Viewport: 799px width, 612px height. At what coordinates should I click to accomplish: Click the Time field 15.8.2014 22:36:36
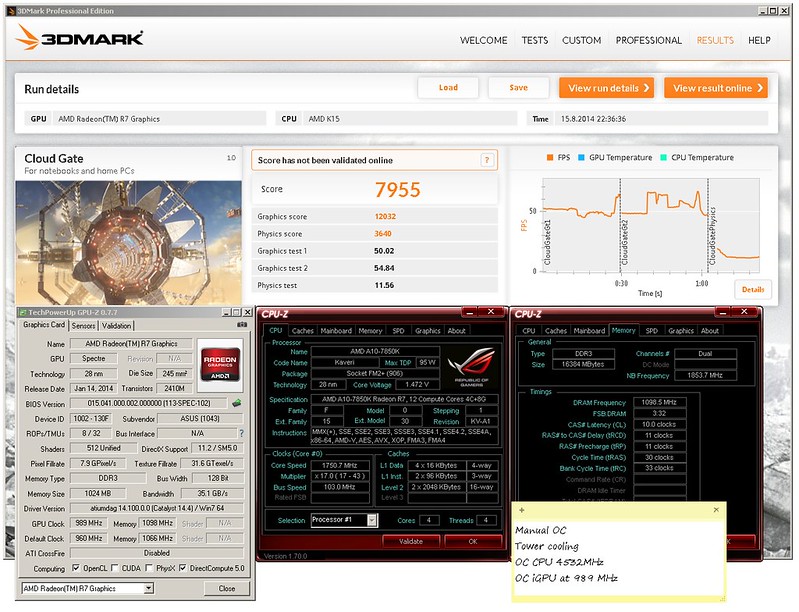[x=661, y=119]
